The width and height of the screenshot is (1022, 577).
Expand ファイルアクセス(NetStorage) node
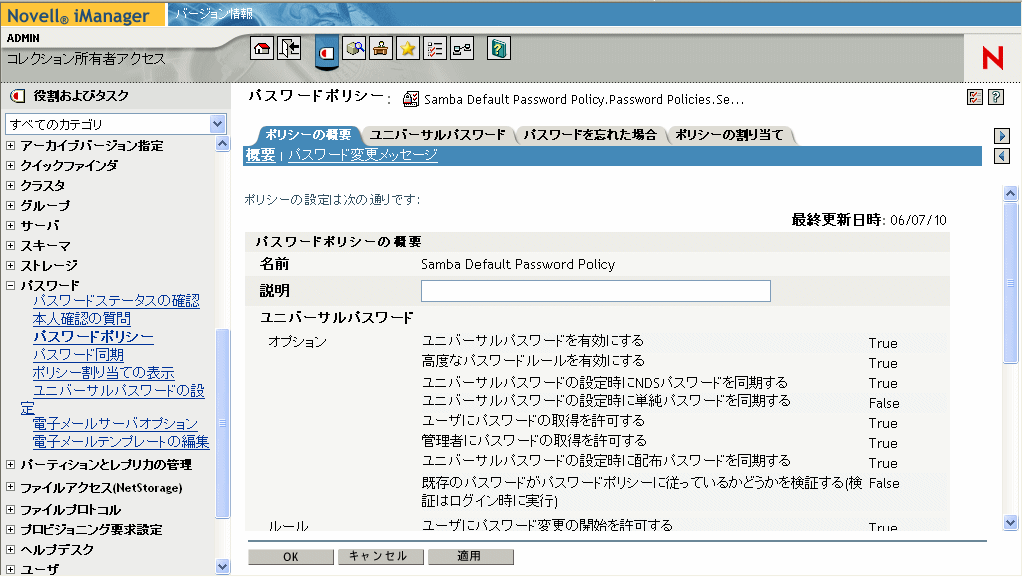click(10, 487)
